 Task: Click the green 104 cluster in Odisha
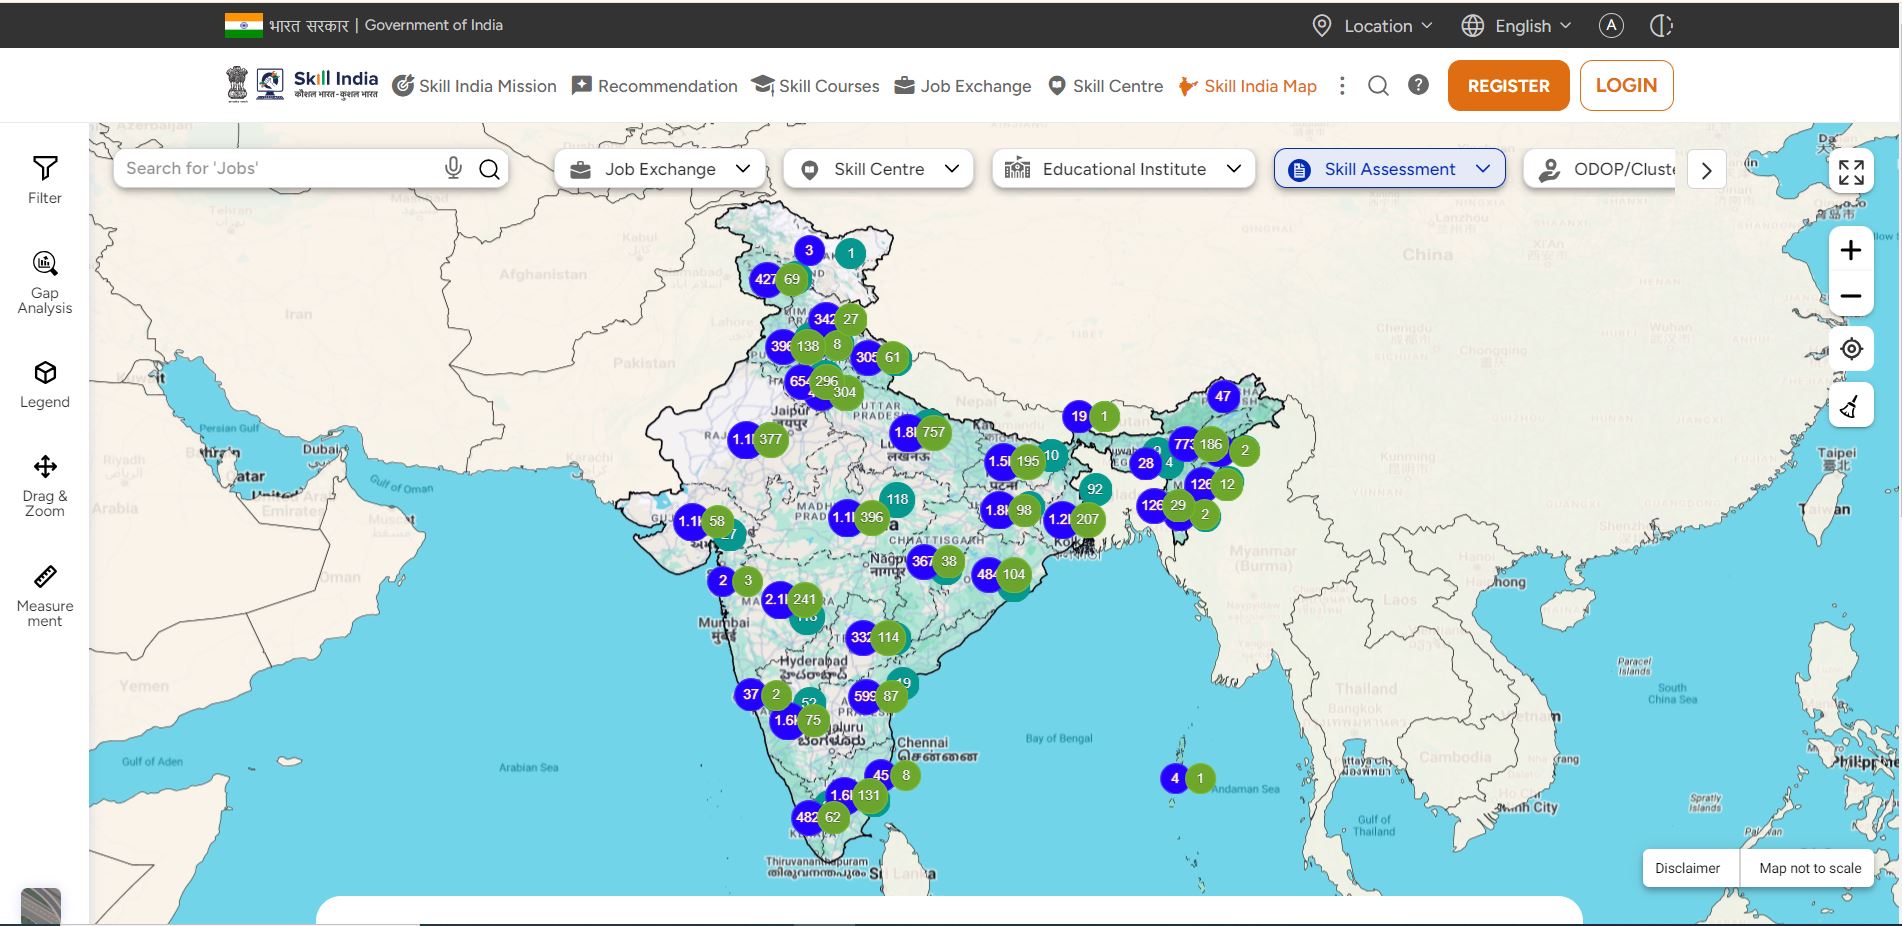(1013, 574)
